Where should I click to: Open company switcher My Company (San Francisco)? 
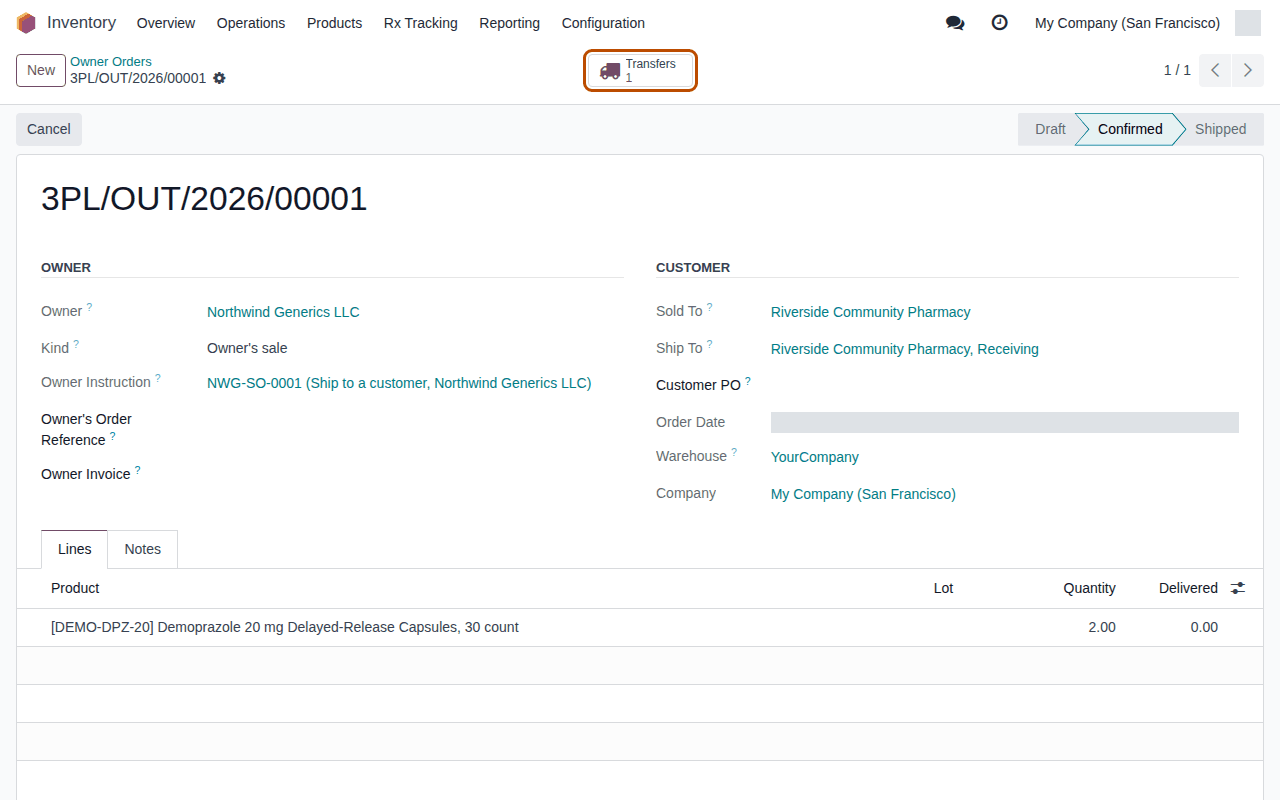(1127, 23)
